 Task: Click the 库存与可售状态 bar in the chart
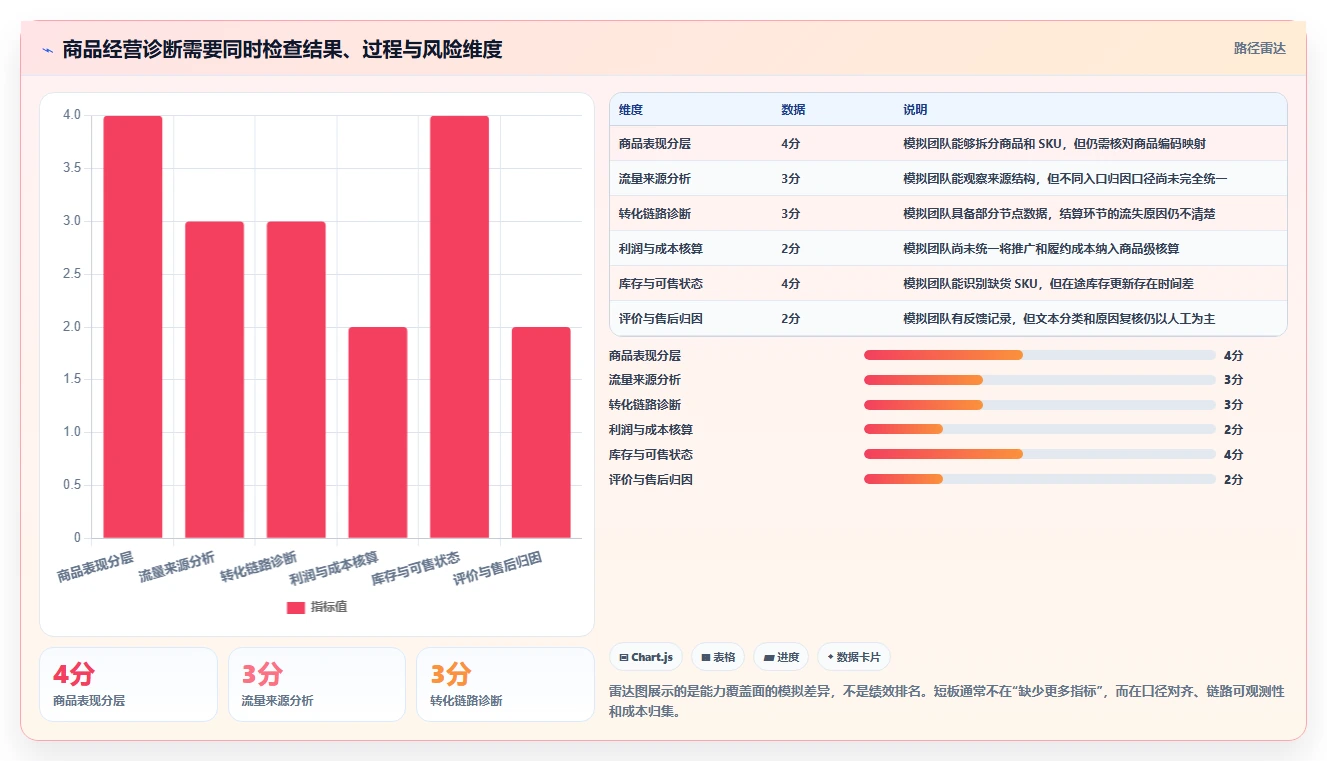460,327
